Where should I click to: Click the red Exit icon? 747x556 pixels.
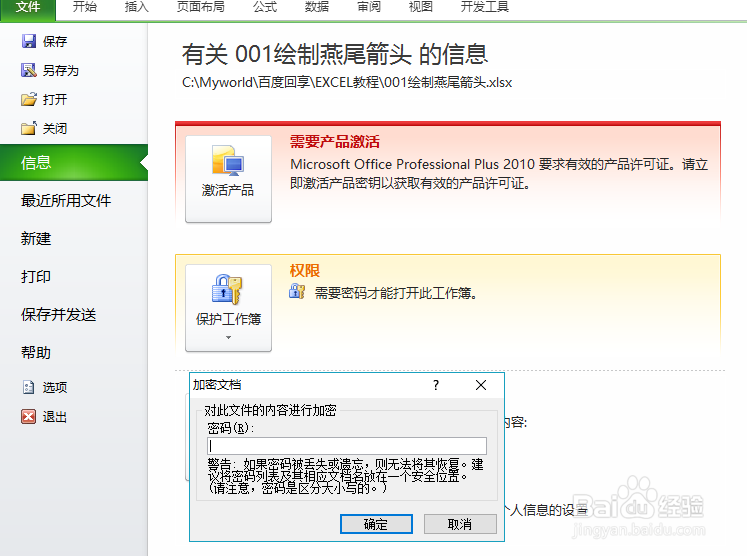coord(29,416)
